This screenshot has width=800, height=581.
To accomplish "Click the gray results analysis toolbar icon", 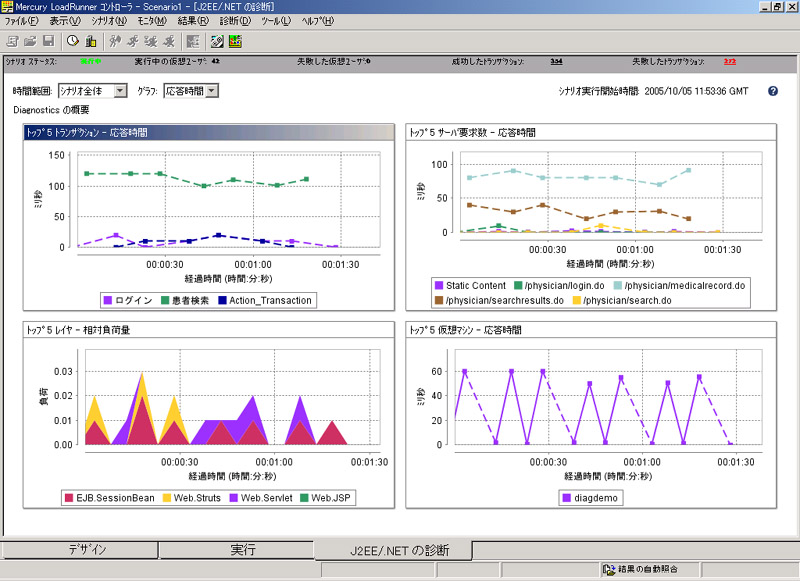I will click(x=193, y=41).
